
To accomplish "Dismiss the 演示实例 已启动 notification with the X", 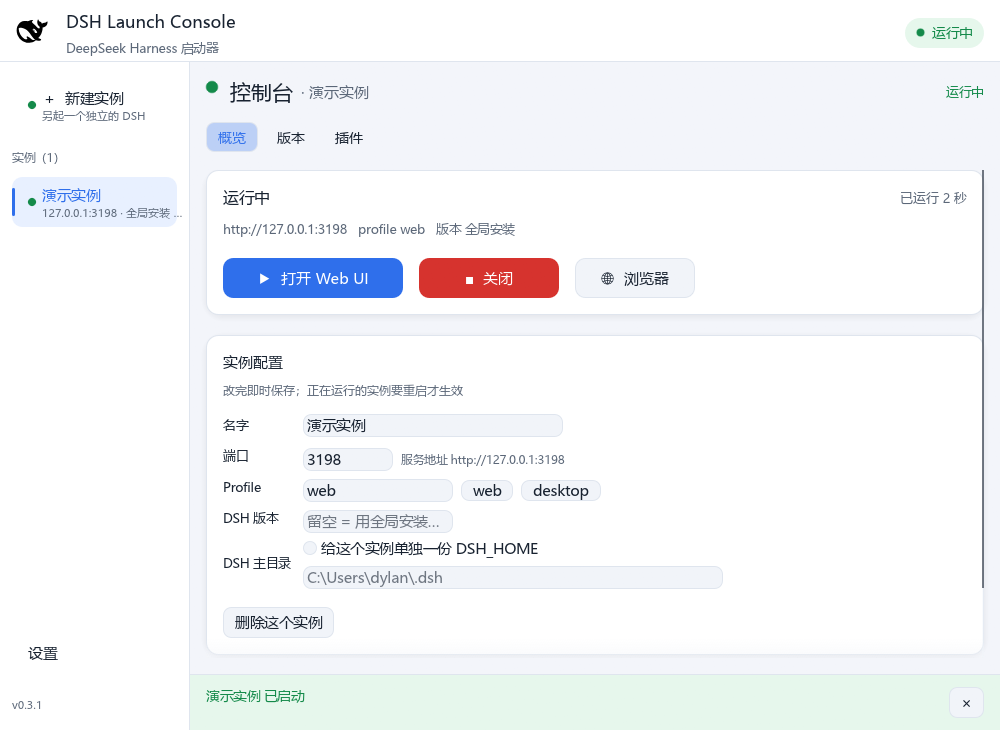I will pos(966,703).
